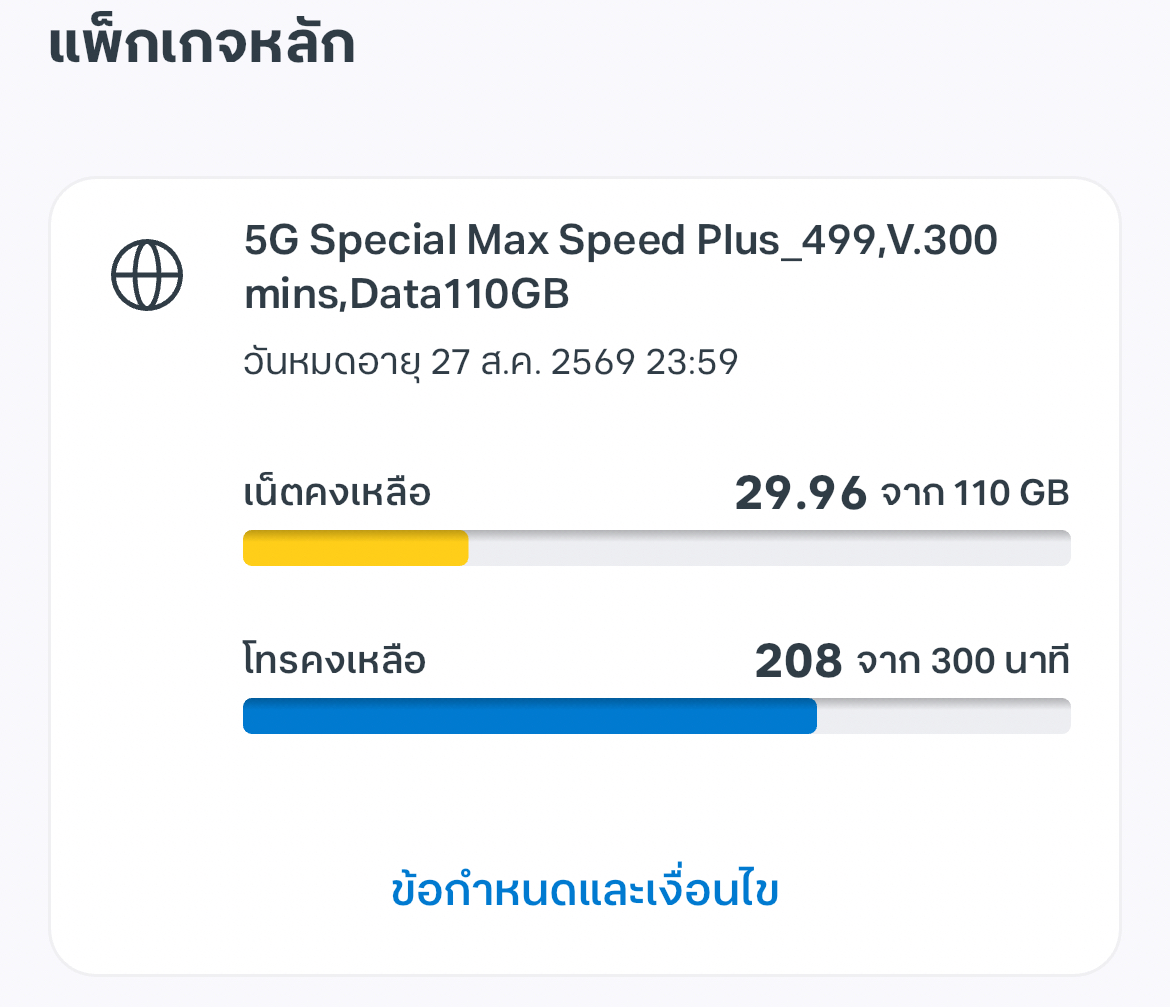
Task: Select the แพ็กเกจหลัก section heading
Action: pos(201,43)
